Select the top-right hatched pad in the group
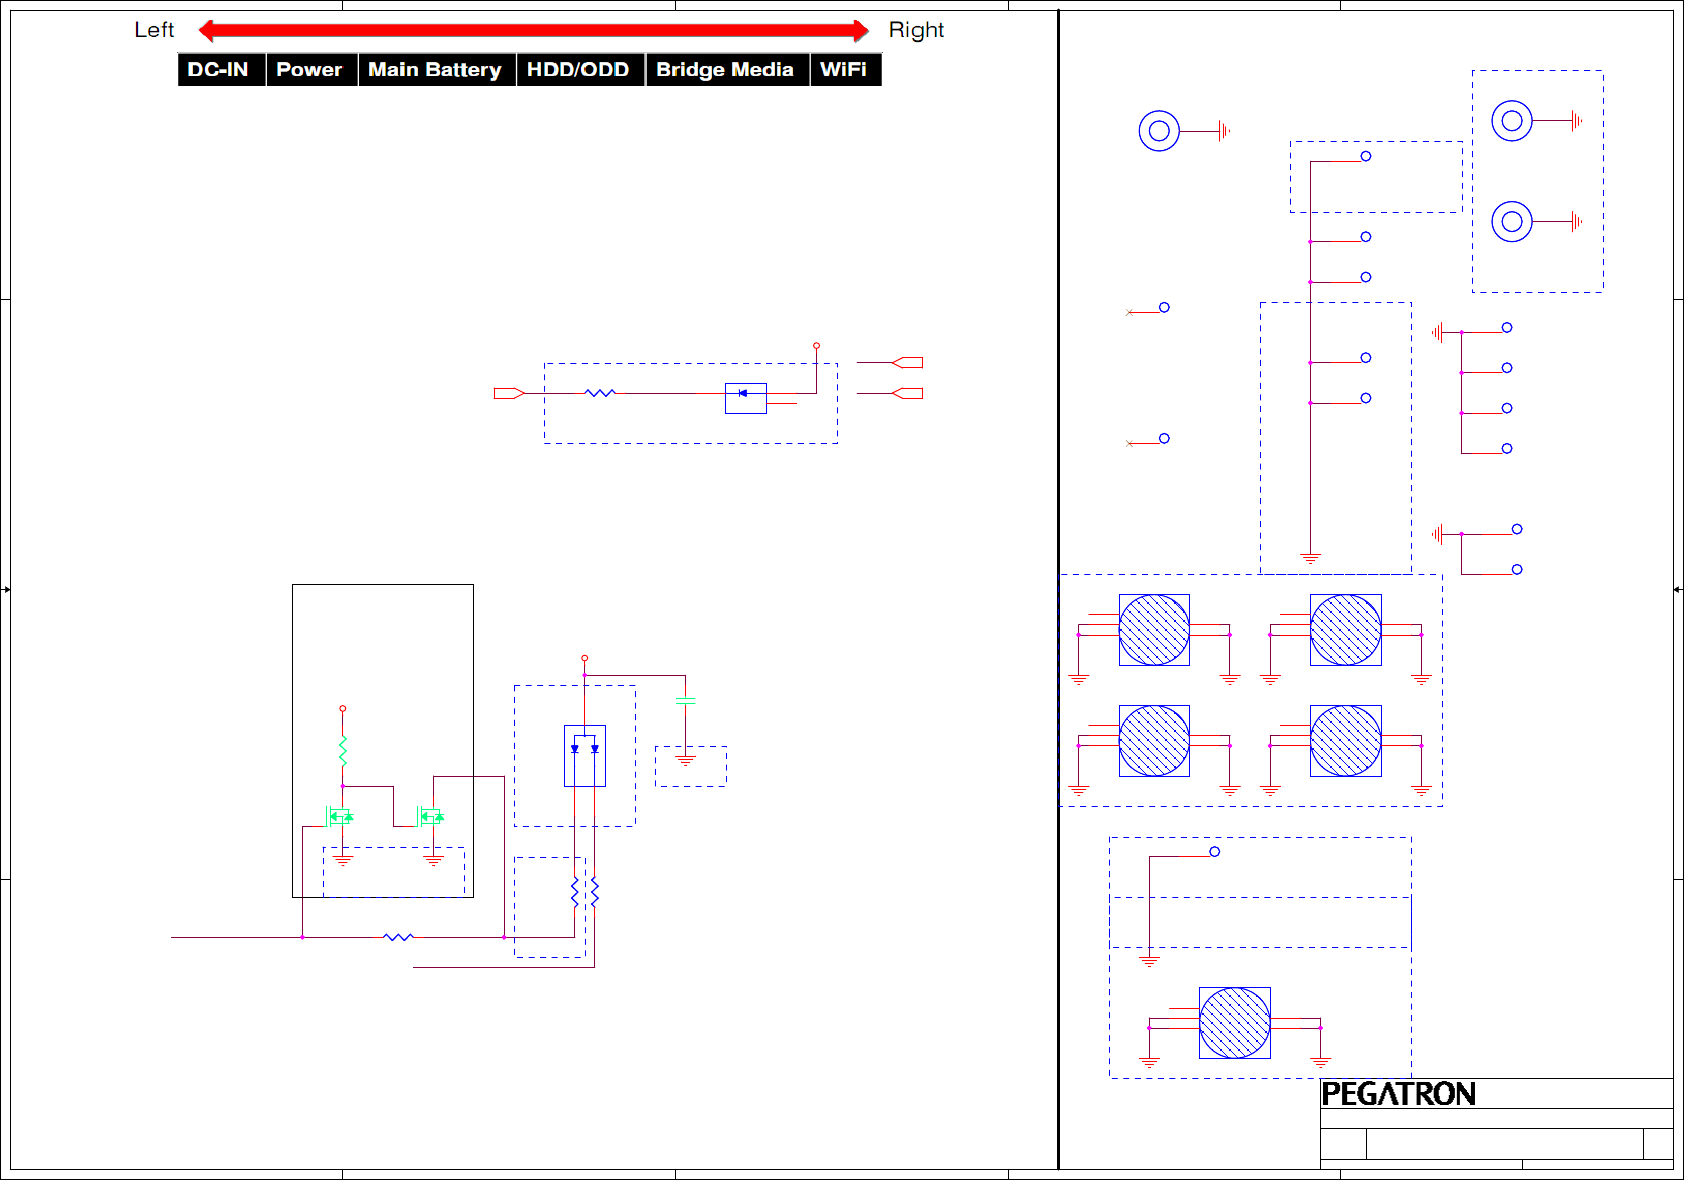This screenshot has height=1180, width=1684. pyautogui.click(x=1346, y=630)
